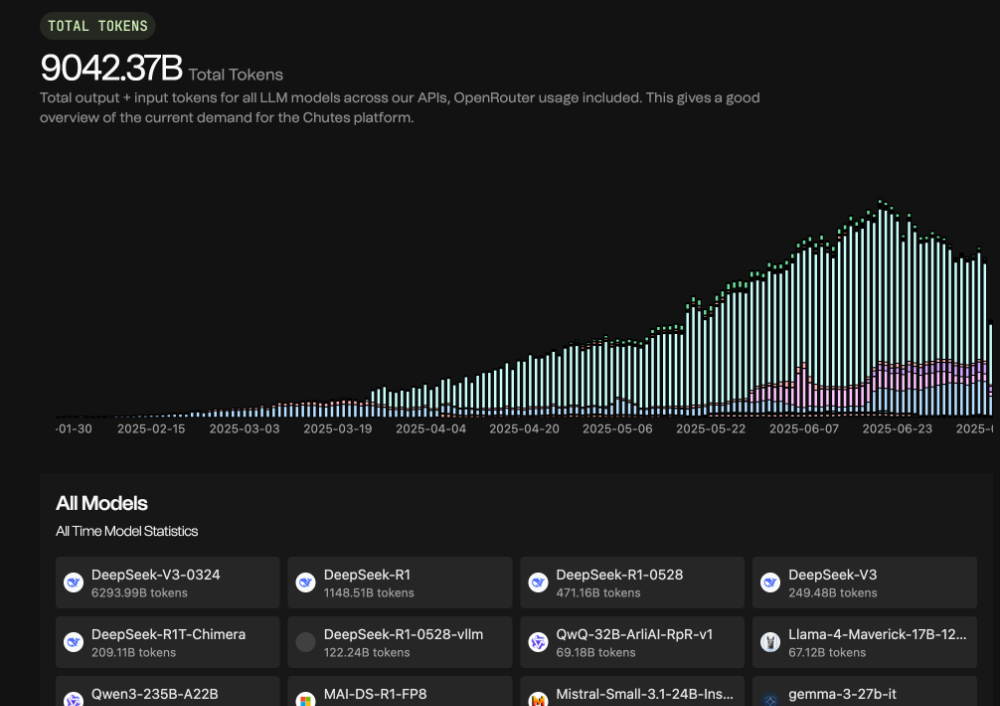
Task: Click the 2025-04-04 date axis label
Action: point(431,429)
